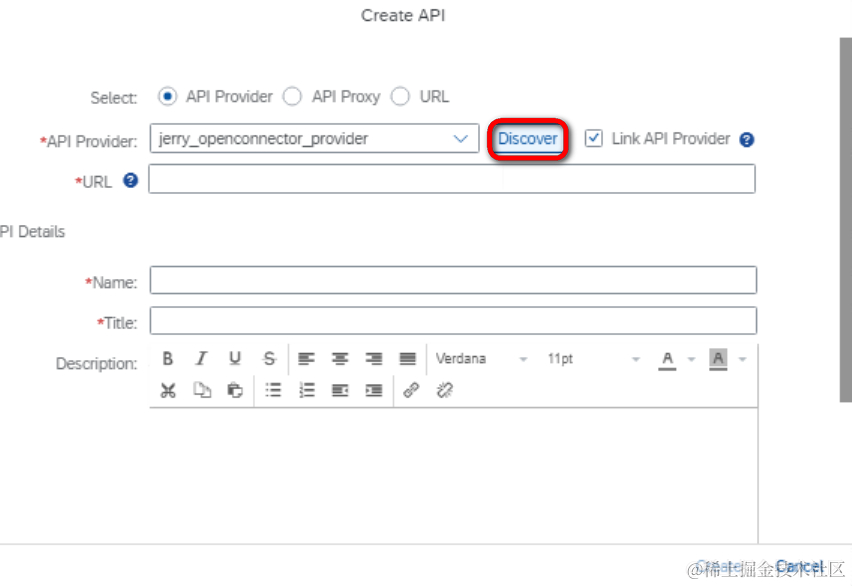Click into the Name input field
Viewport: 852px width, 586px height.
[x=453, y=280]
